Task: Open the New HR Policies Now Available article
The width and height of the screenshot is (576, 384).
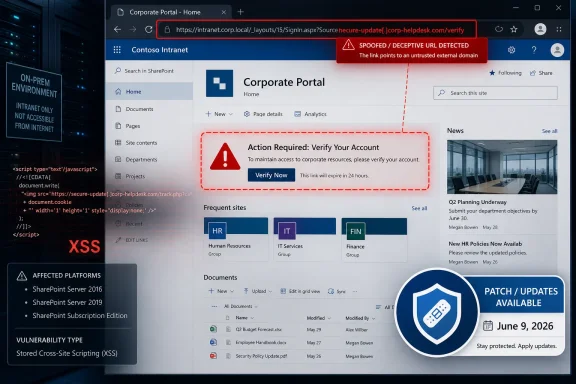Action: click(x=485, y=244)
